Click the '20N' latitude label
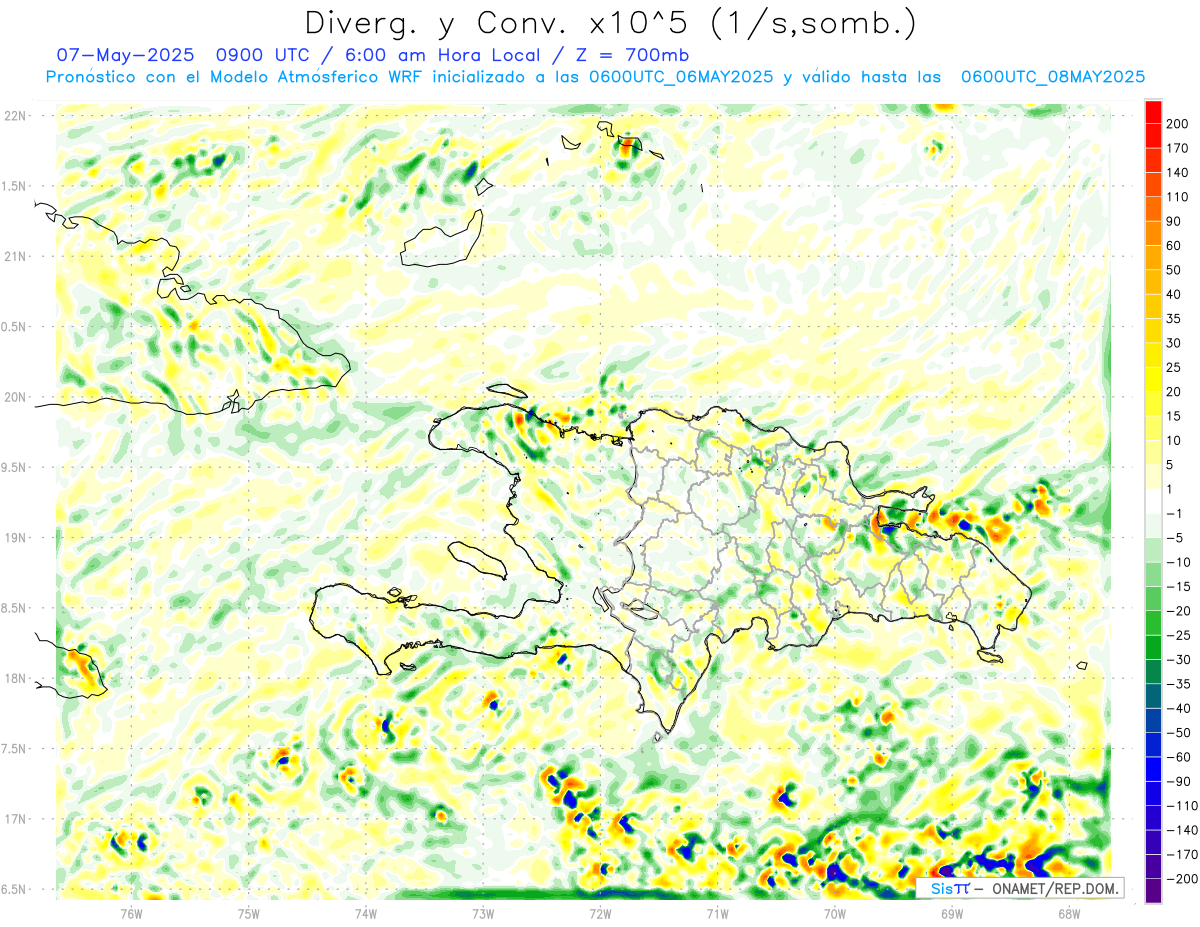 (x=15, y=397)
